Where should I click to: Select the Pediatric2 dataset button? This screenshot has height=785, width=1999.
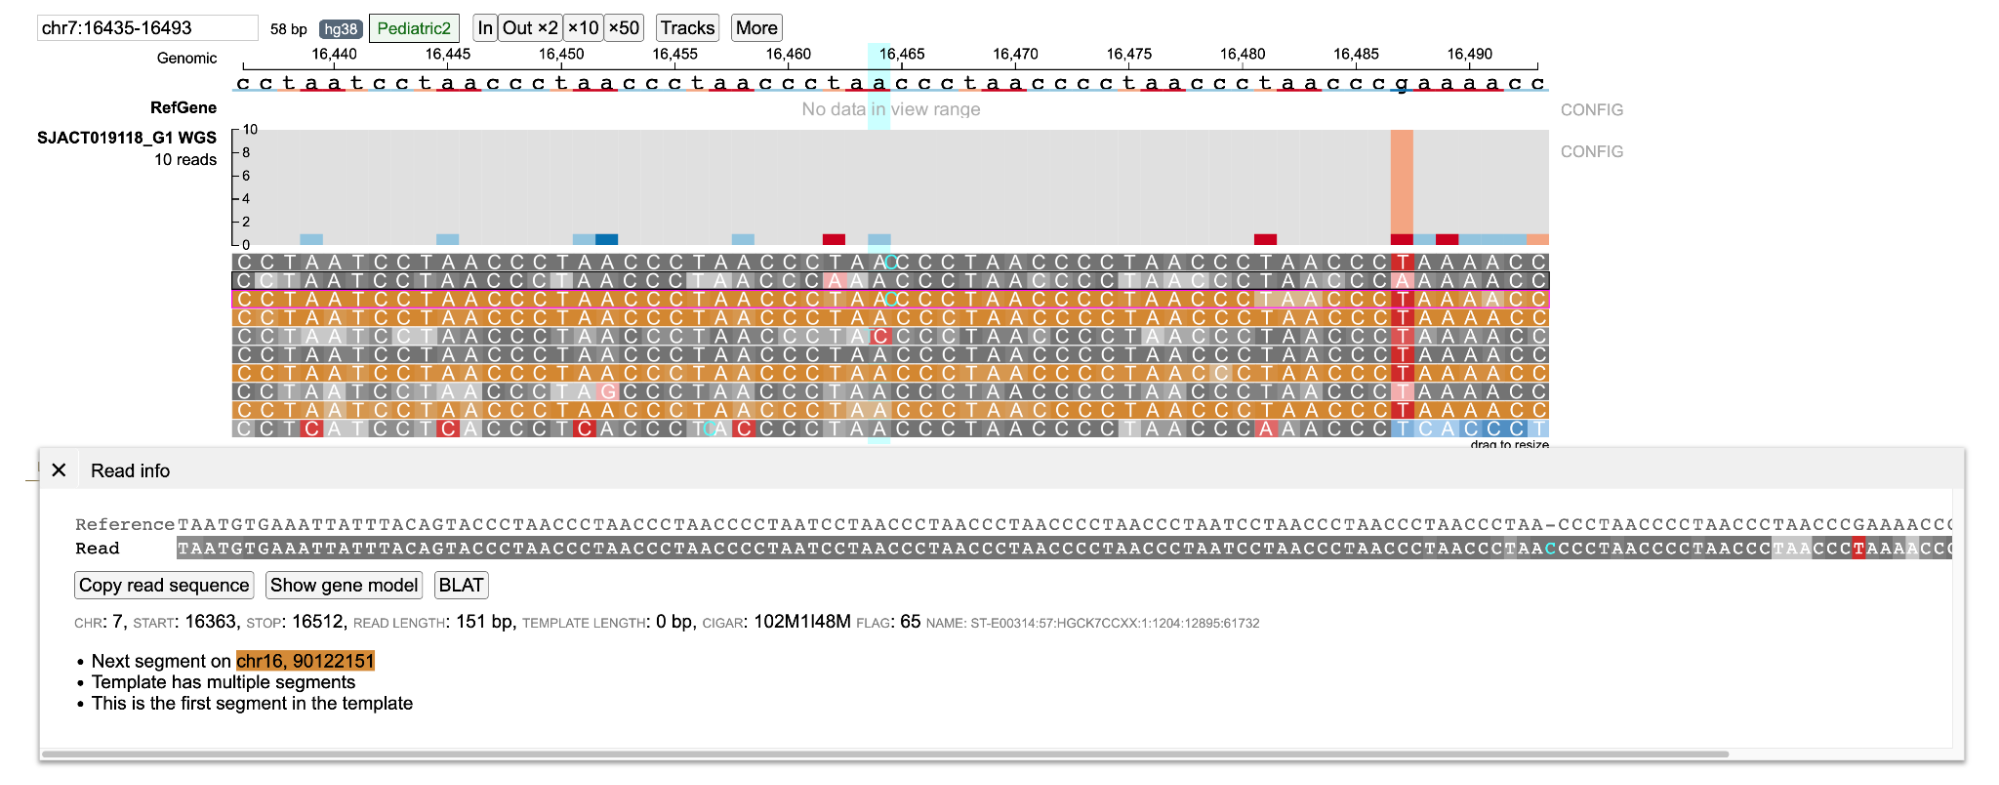click(x=414, y=28)
